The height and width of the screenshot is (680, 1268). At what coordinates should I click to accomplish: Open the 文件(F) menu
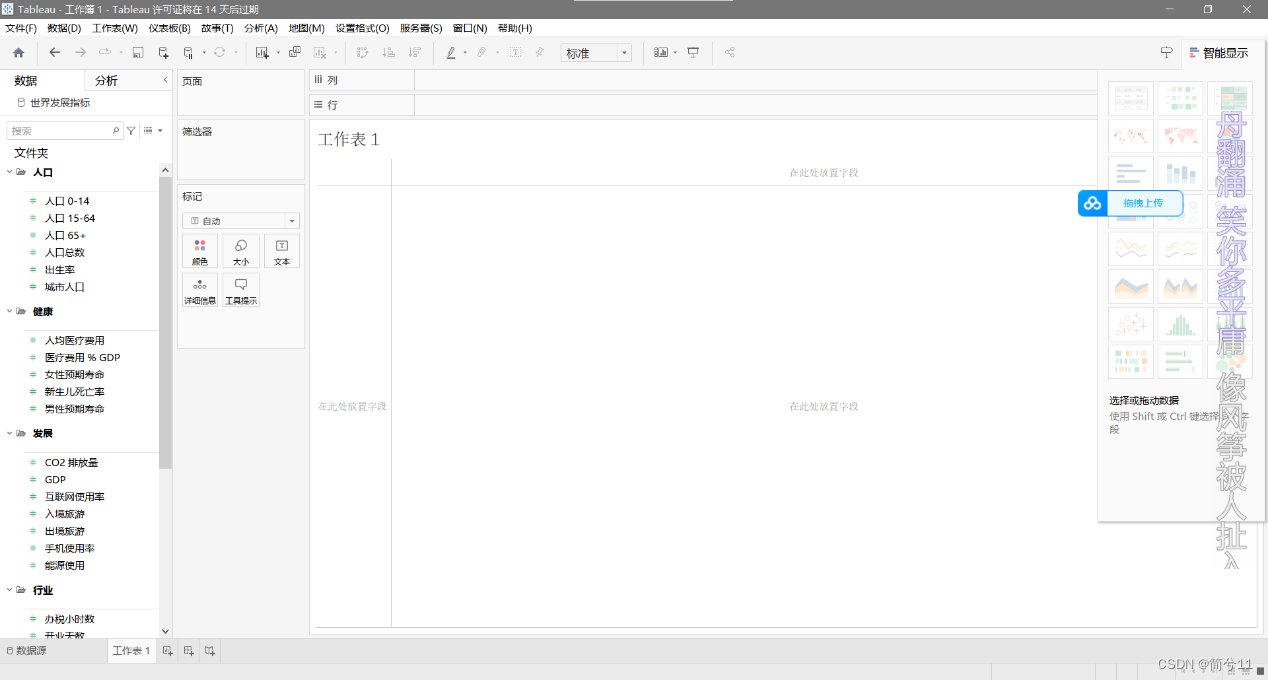tap(21, 28)
